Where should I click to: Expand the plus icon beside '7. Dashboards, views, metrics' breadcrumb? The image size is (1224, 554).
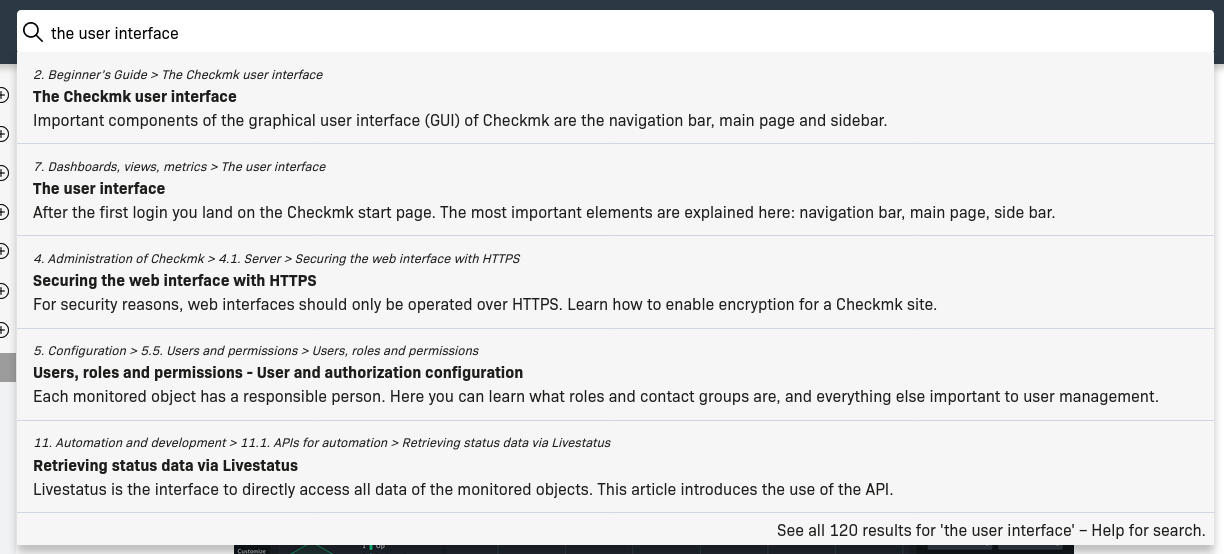coord(3,172)
